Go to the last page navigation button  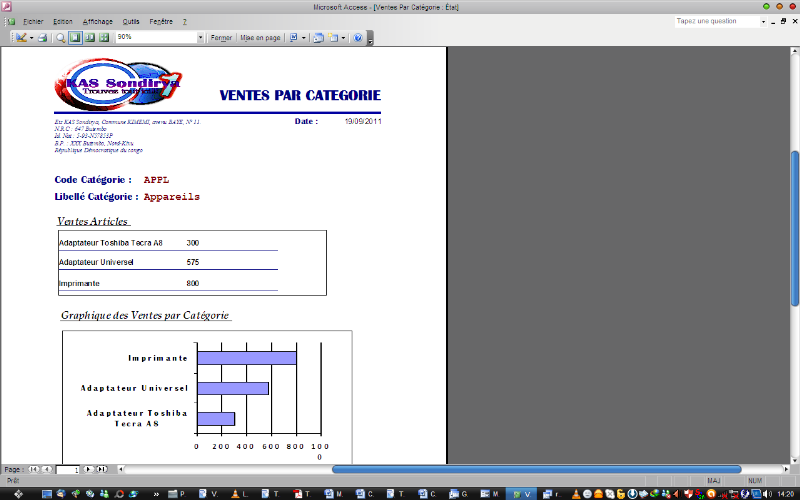click(102, 469)
